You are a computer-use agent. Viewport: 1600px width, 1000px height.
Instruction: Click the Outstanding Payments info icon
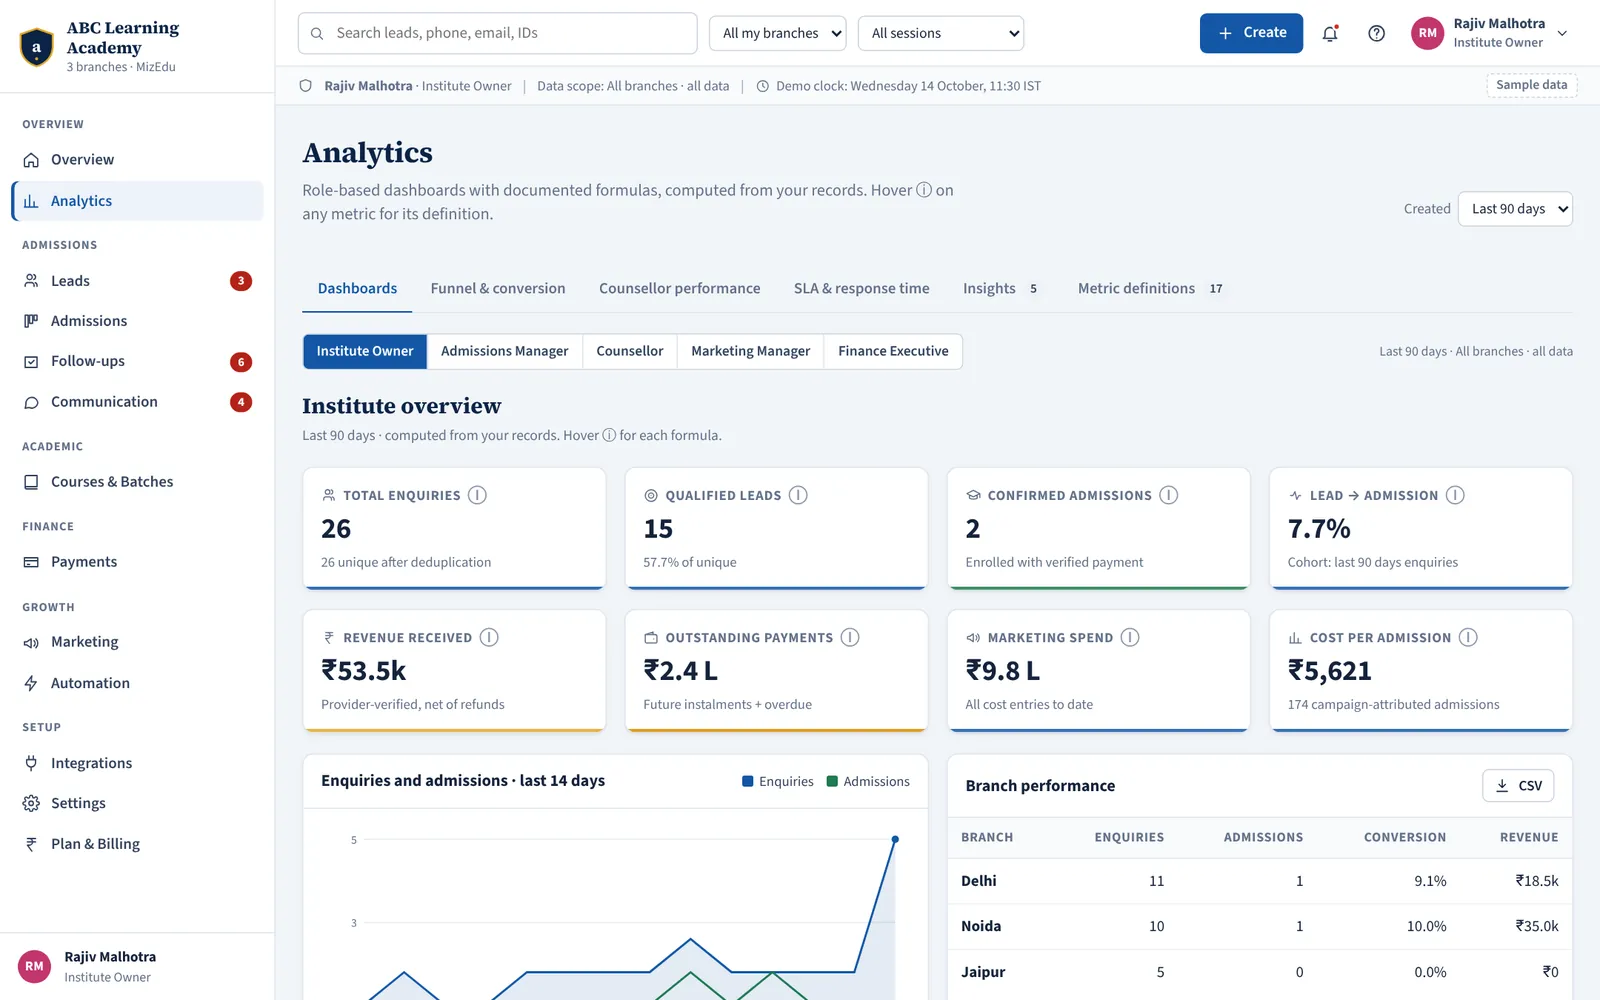pos(850,637)
